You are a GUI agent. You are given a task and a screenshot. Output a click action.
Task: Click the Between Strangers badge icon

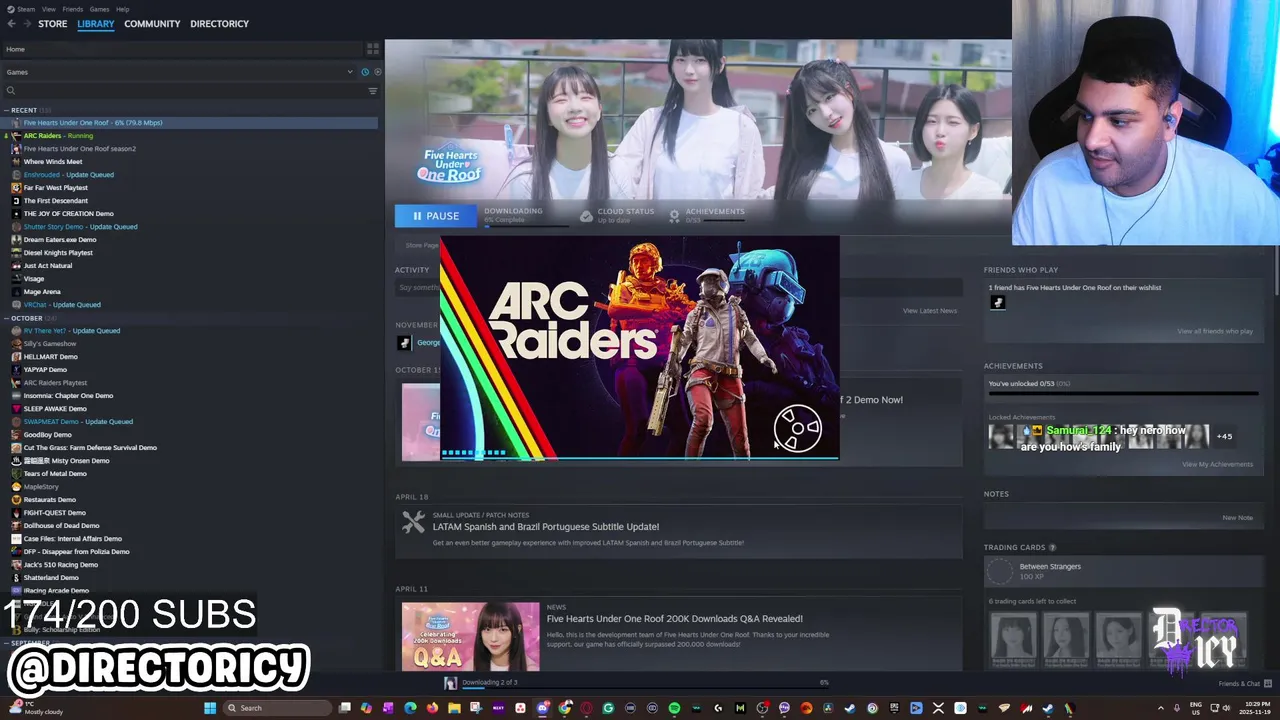pos(1000,571)
